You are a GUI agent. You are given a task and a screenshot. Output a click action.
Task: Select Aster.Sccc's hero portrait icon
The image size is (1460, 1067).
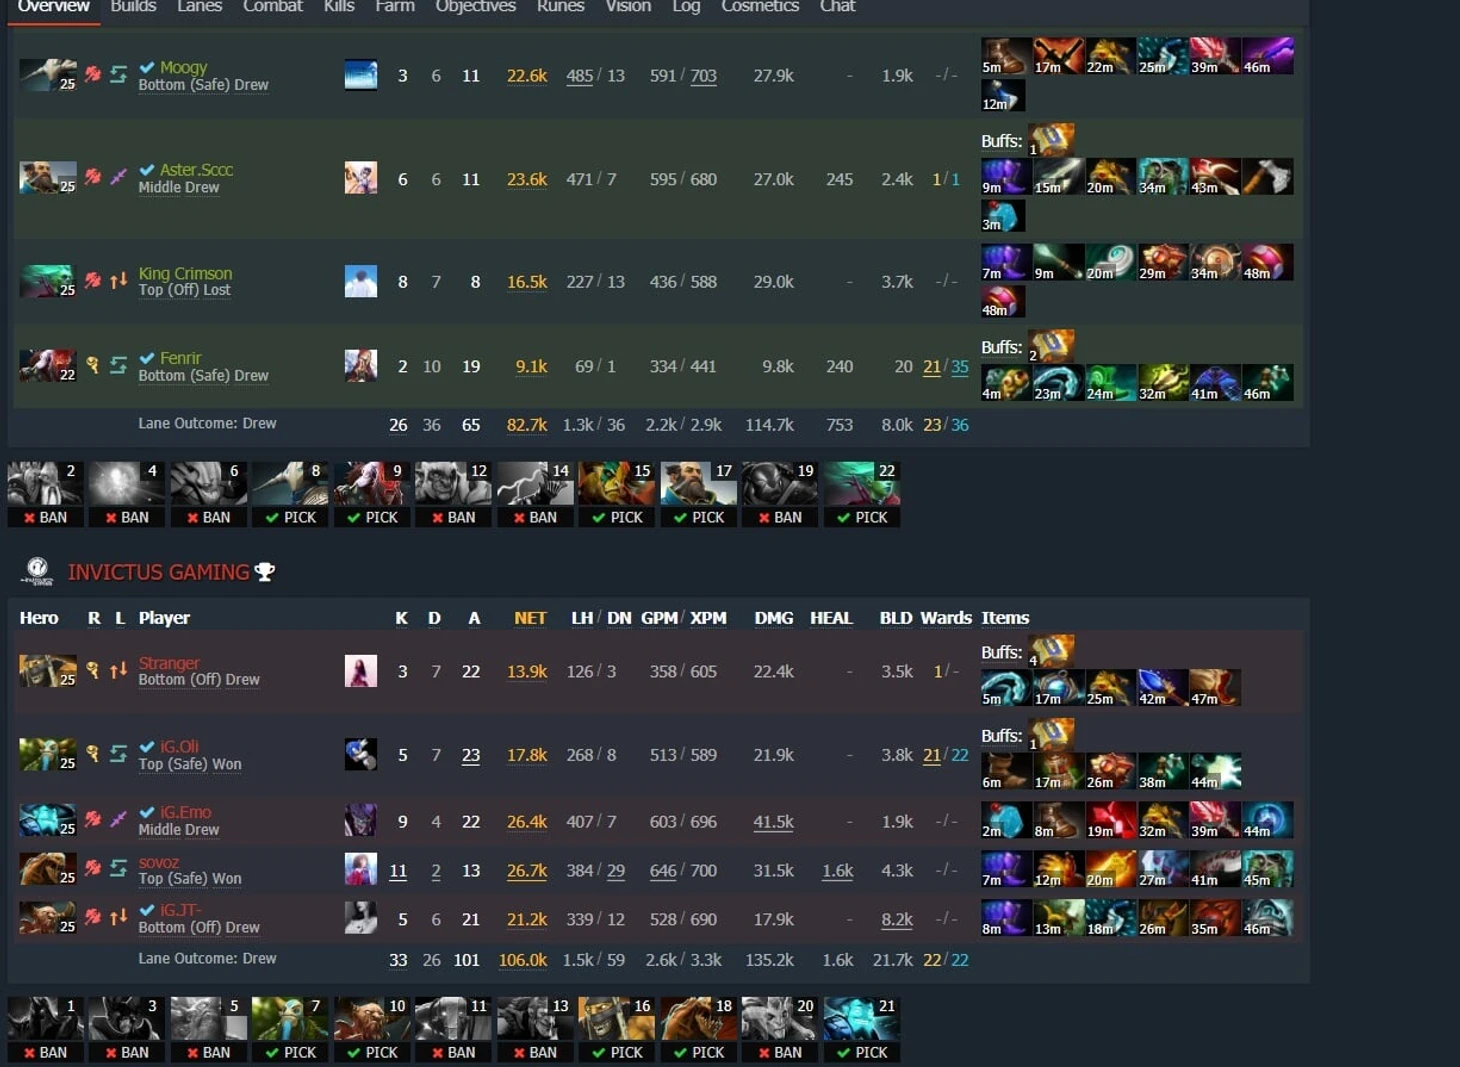click(x=47, y=178)
